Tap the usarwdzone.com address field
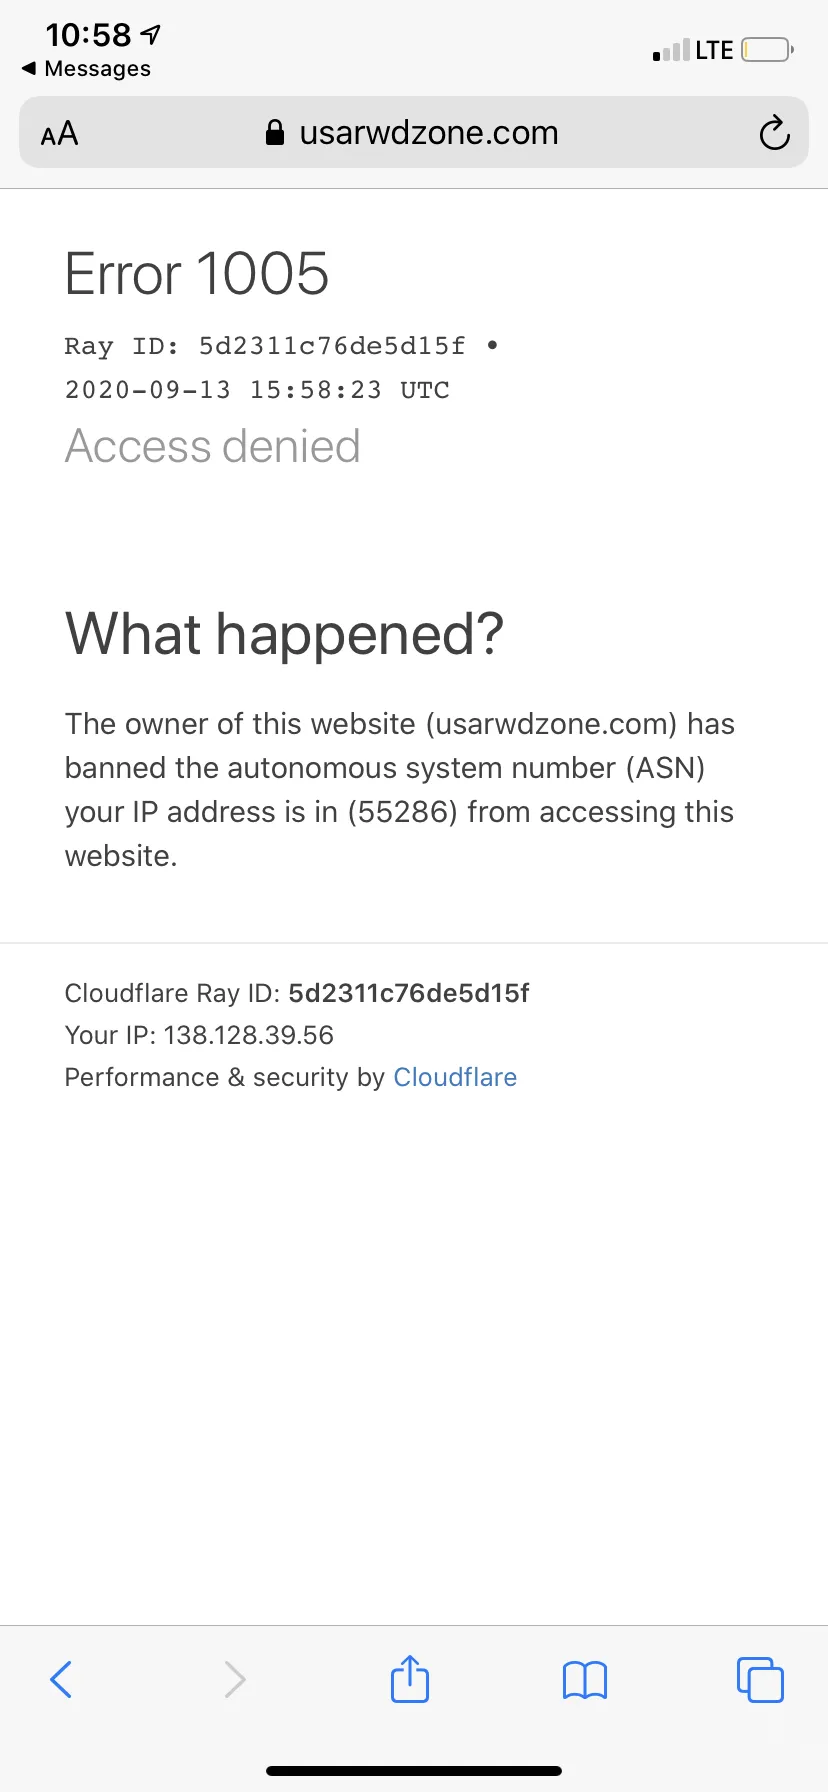This screenshot has height=1792, width=828. click(x=414, y=132)
